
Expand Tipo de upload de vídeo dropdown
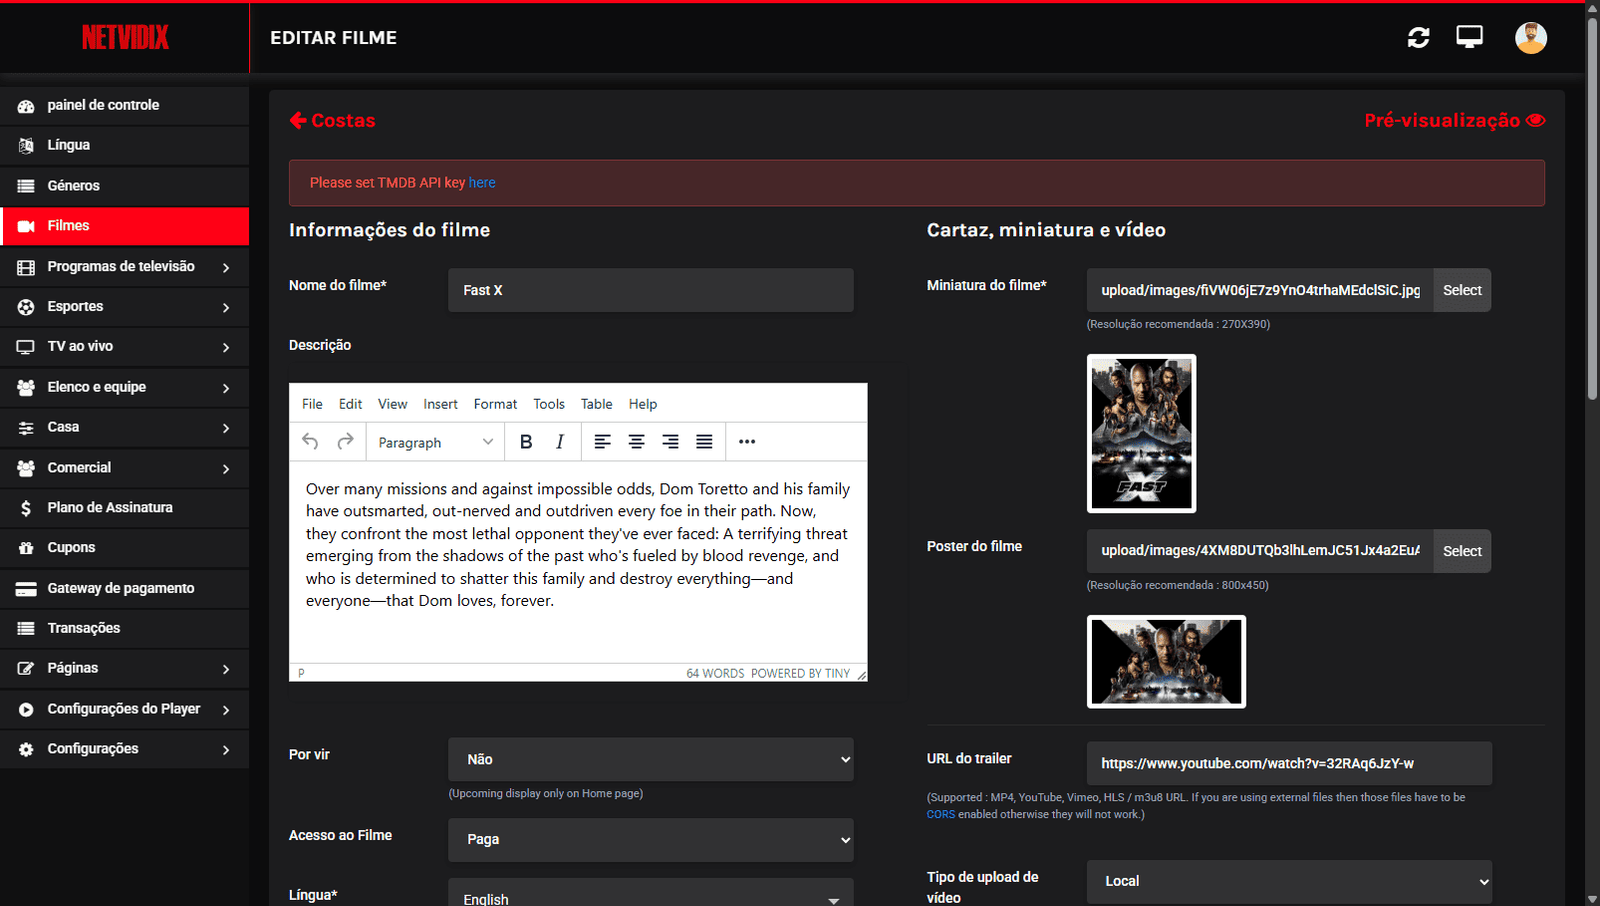pos(1288,881)
